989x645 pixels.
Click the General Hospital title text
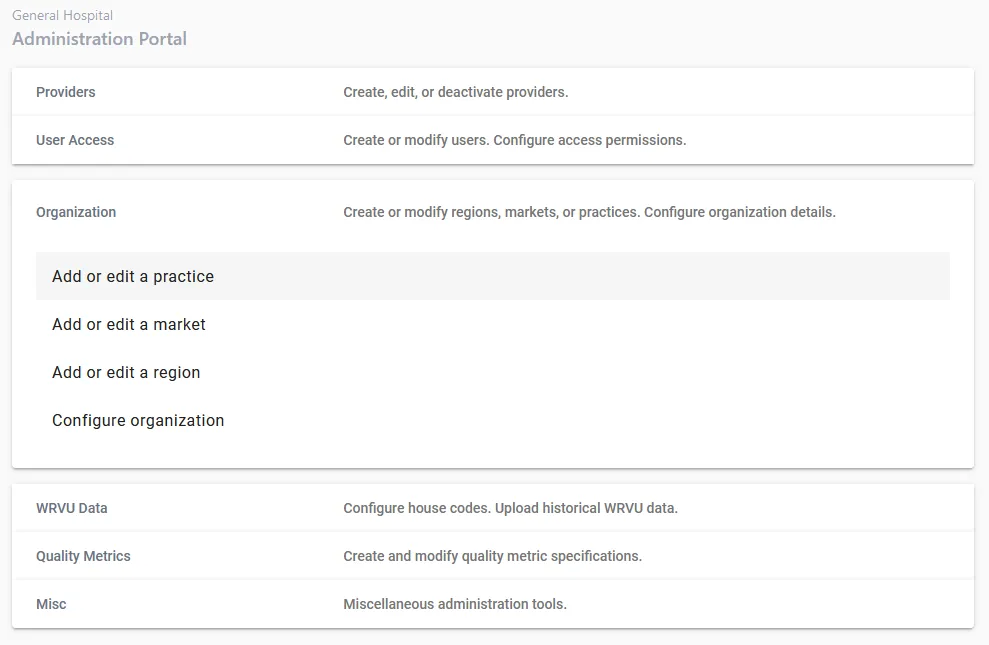click(62, 16)
